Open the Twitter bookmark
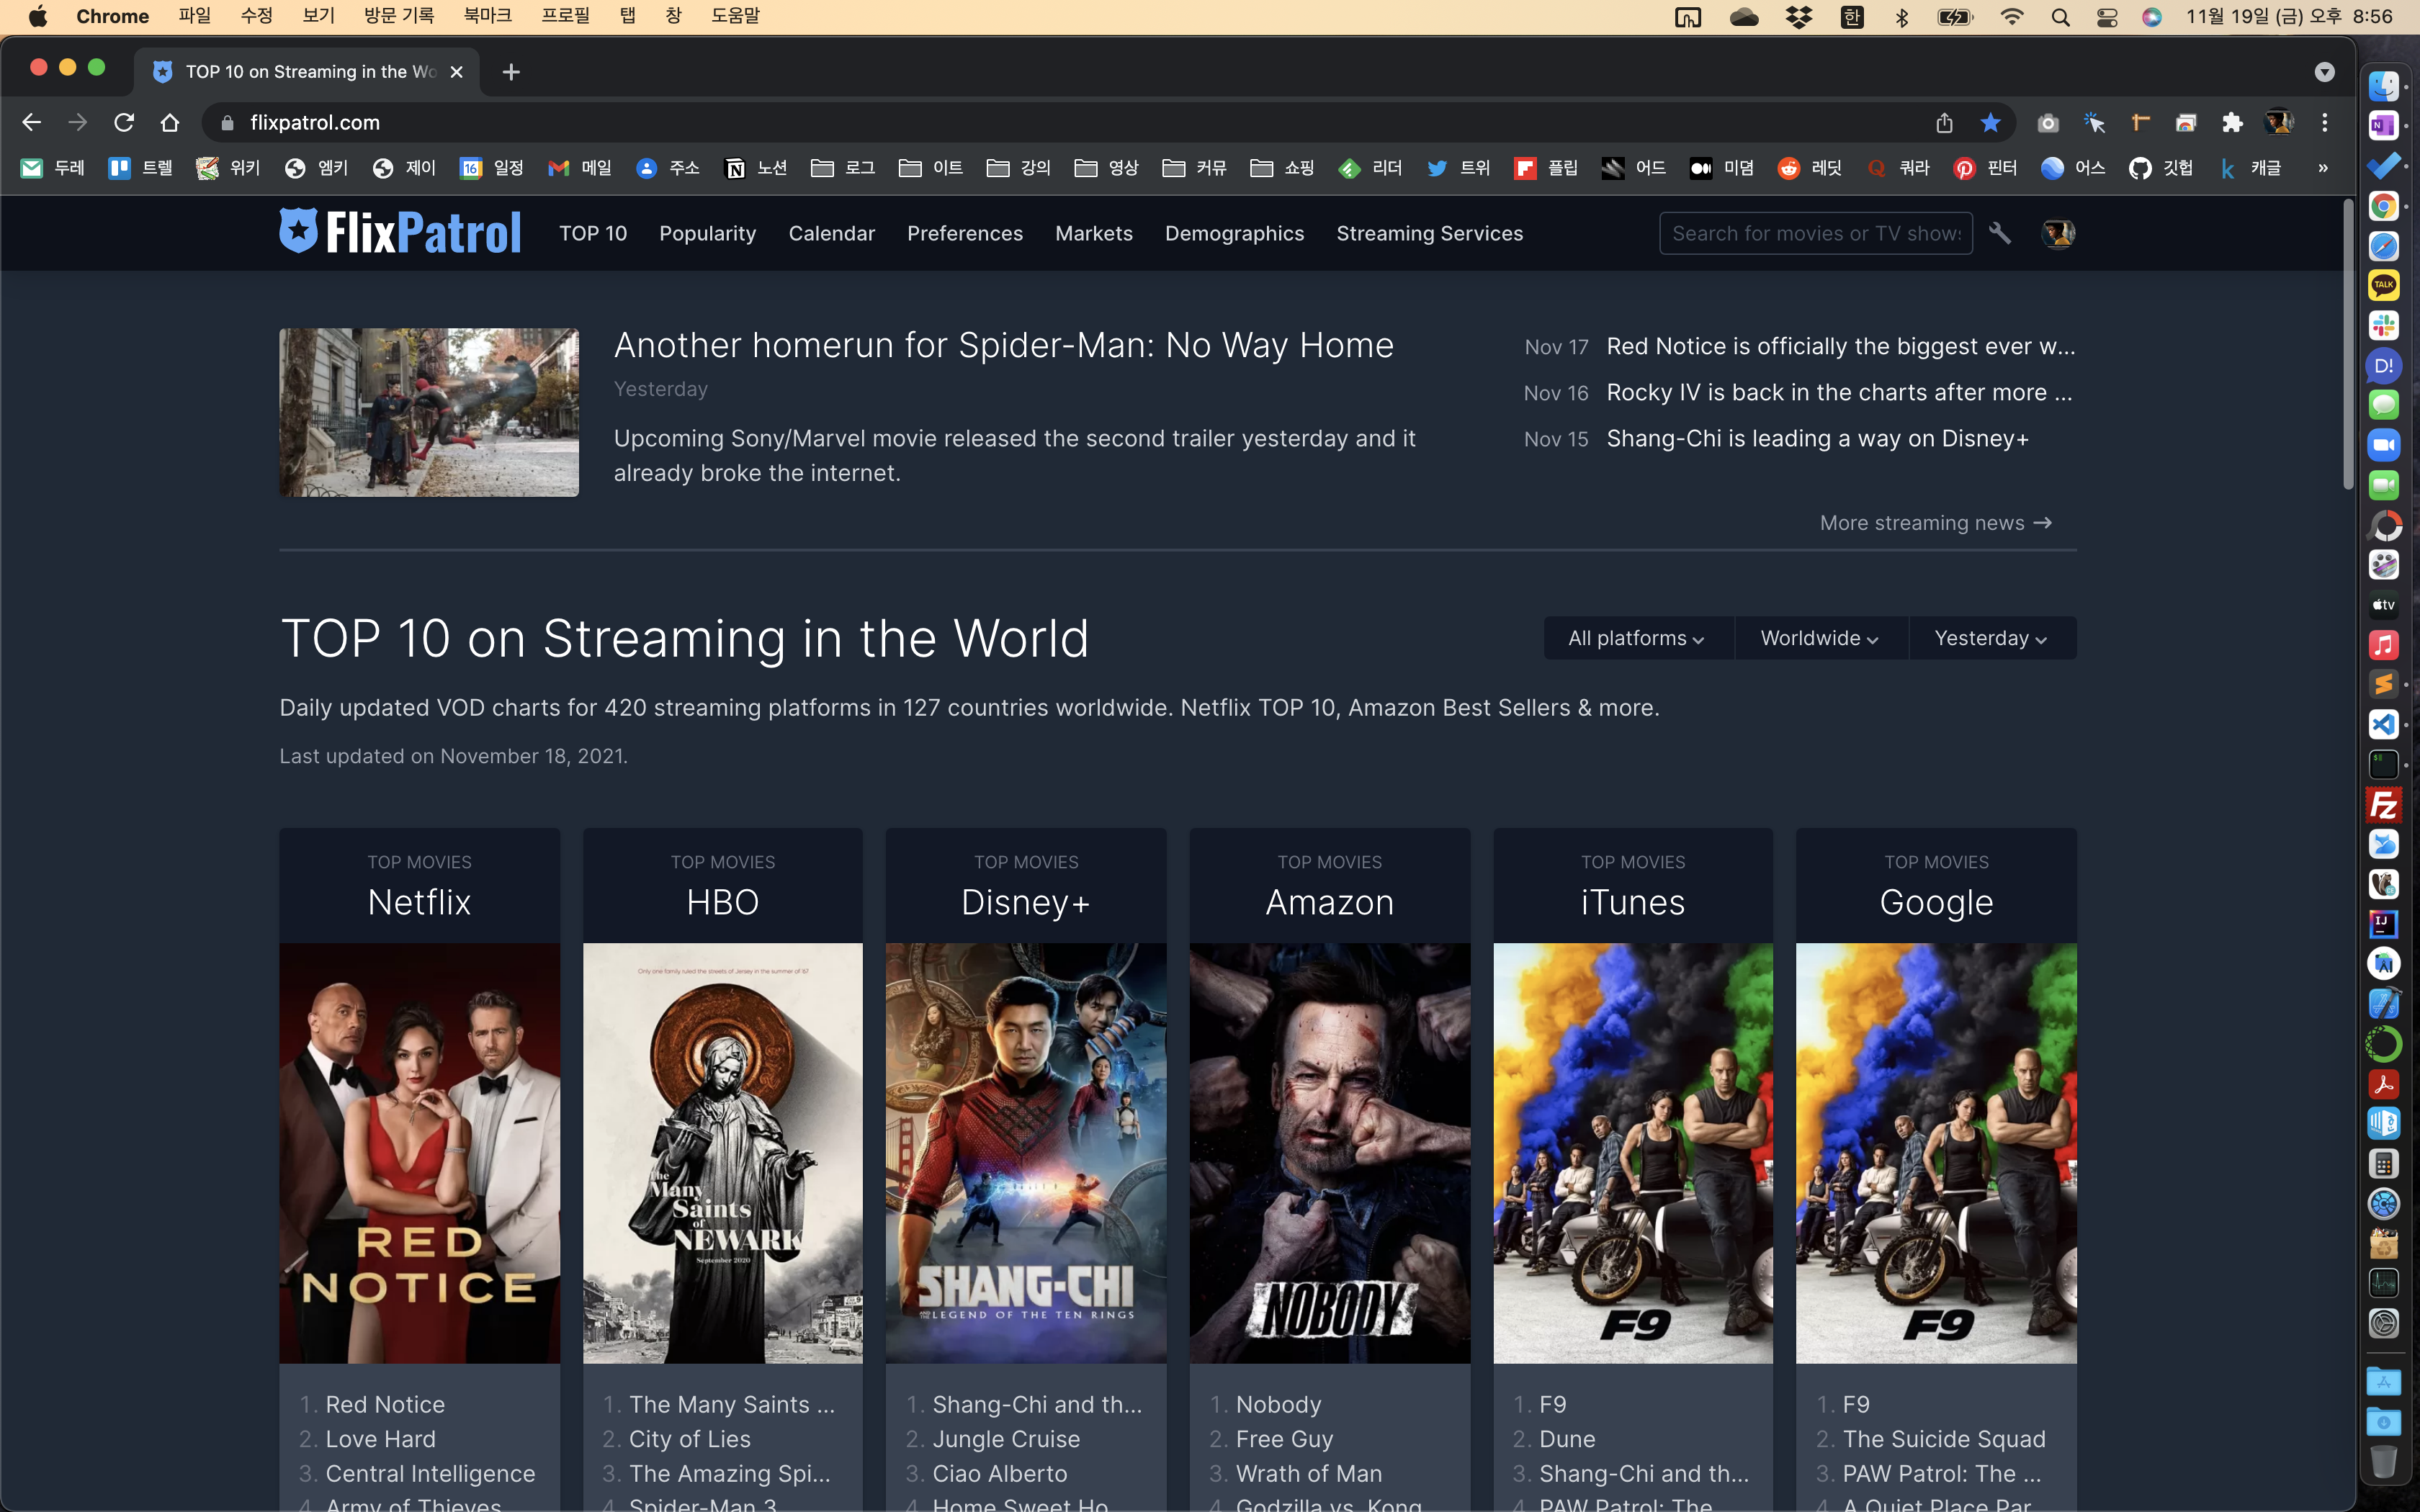This screenshot has width=2420, height=1512. point(1458,168)
